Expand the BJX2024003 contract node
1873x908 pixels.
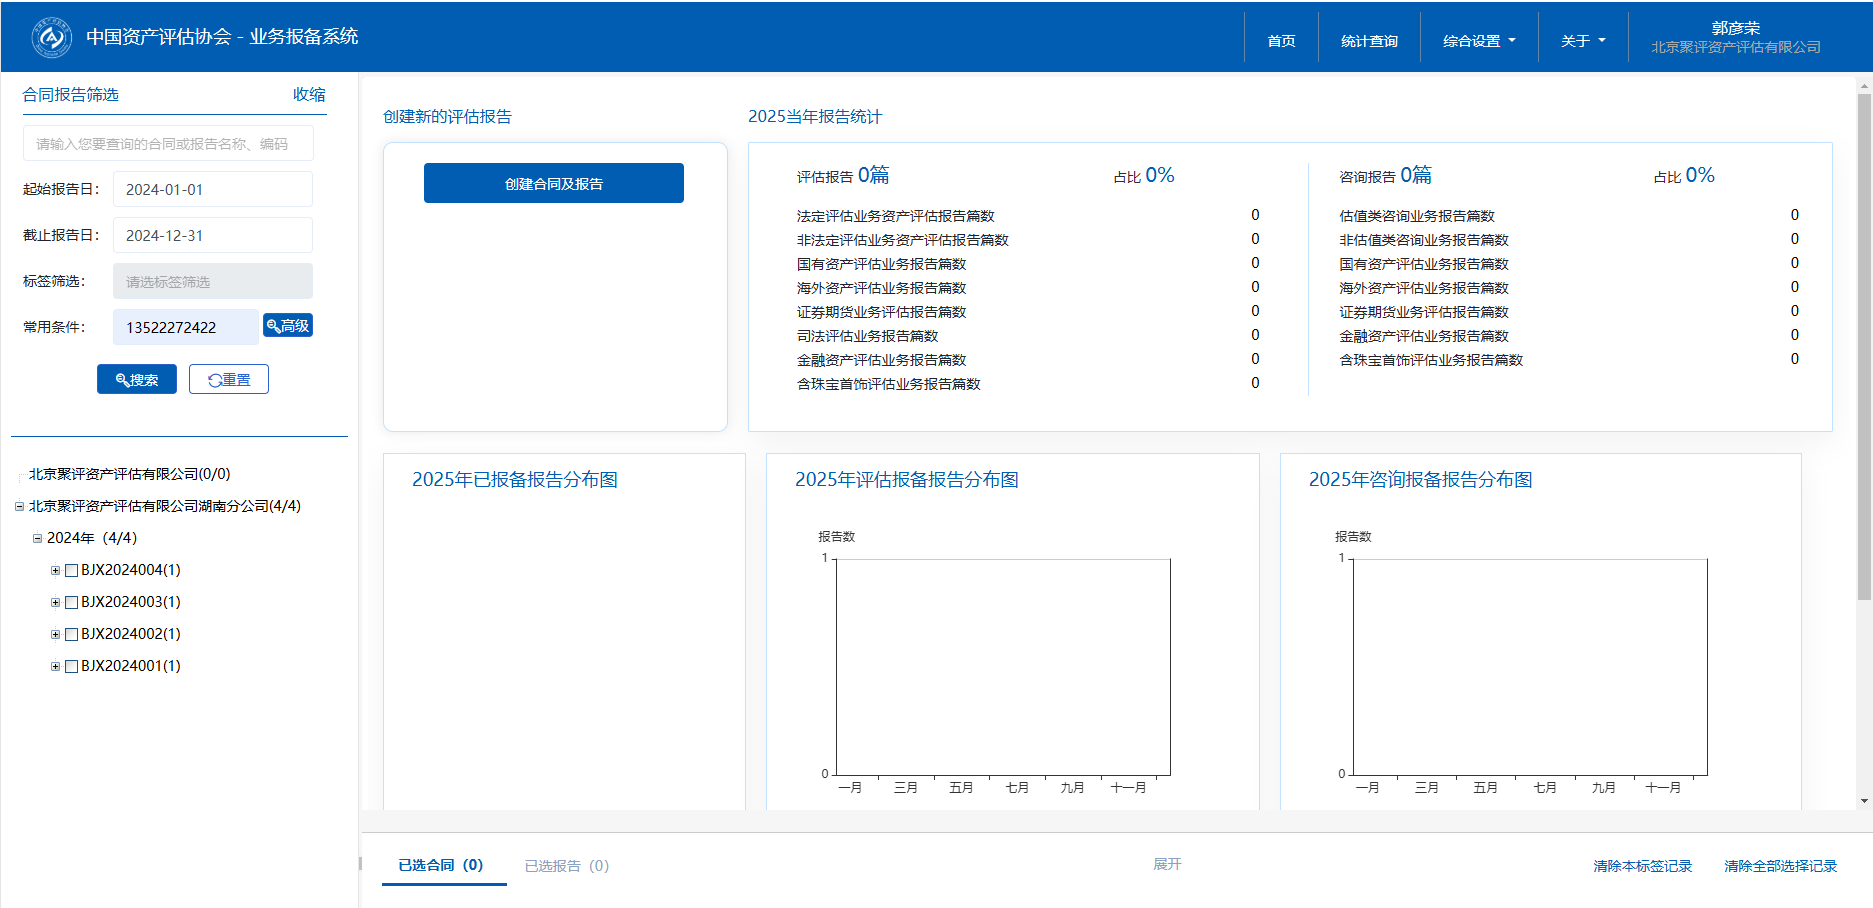point(56,603)
